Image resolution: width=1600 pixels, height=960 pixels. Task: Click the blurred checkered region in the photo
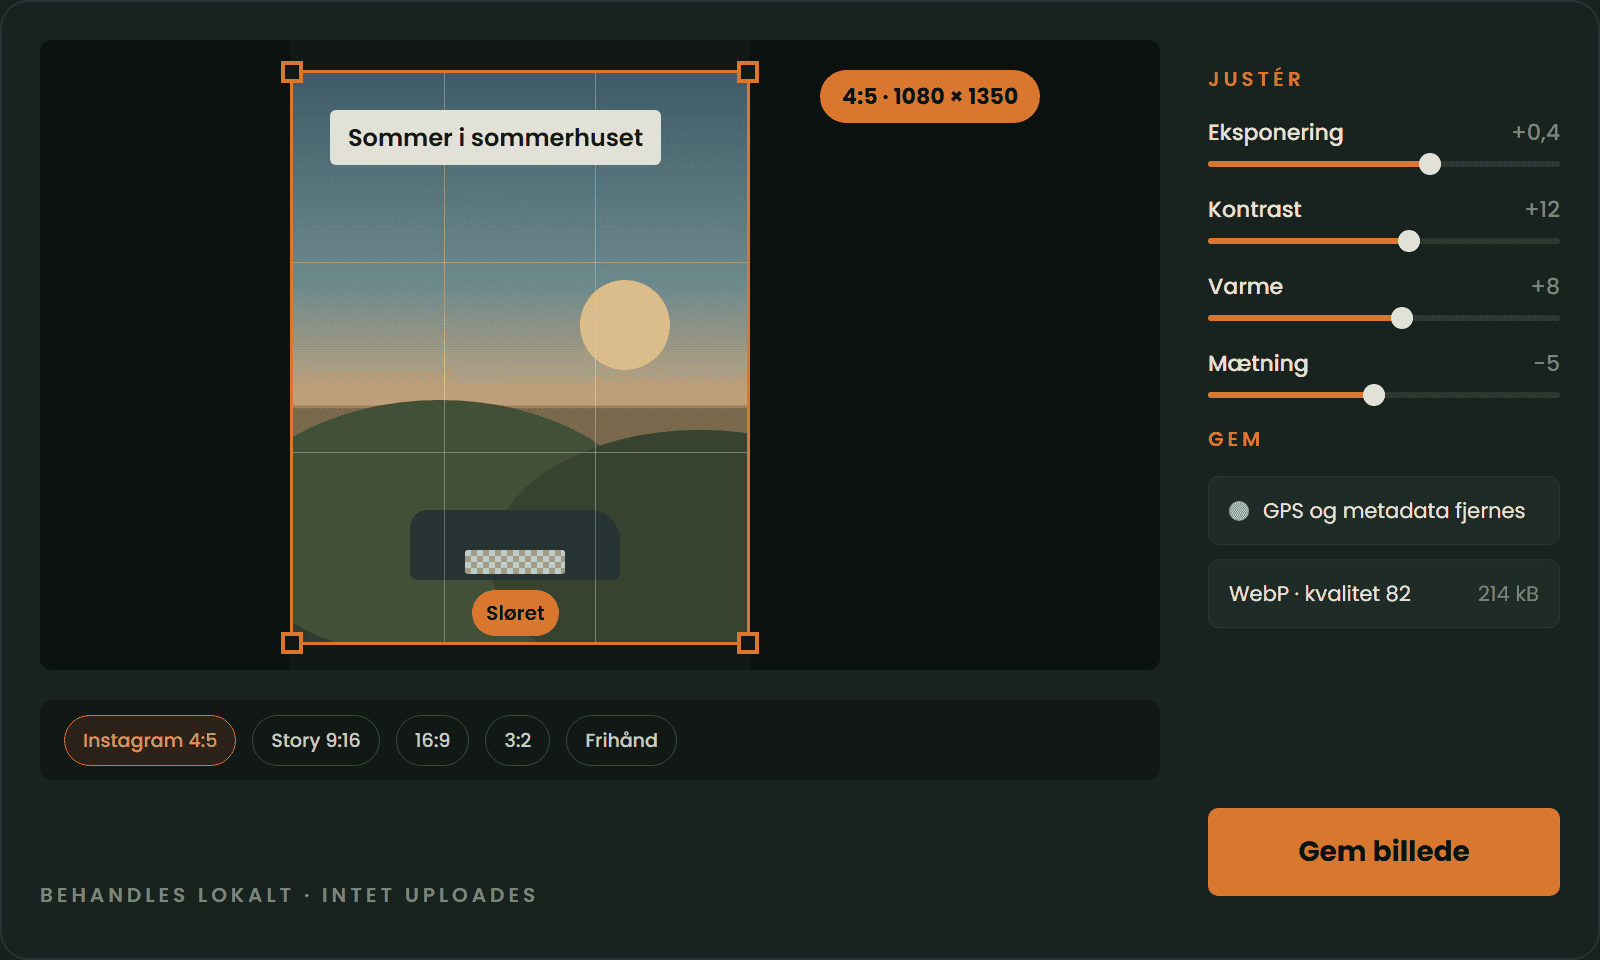(515, 562)
